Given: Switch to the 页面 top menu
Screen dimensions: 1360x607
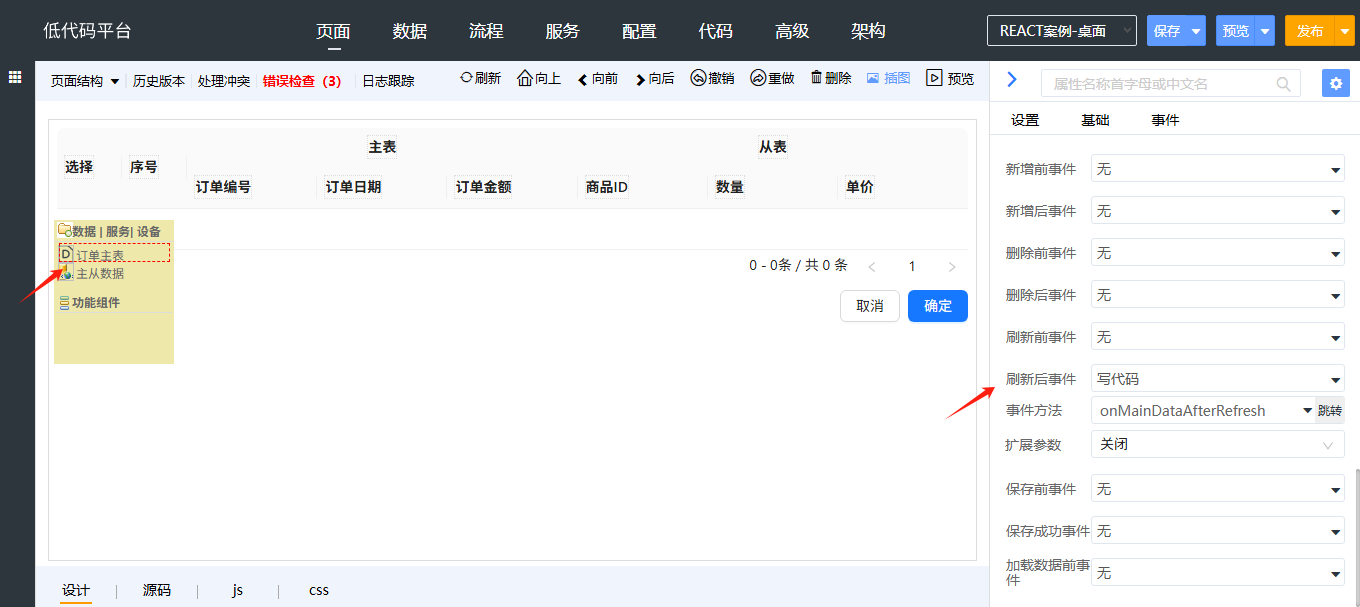Looking at the screenshot, I should (333, 31).
